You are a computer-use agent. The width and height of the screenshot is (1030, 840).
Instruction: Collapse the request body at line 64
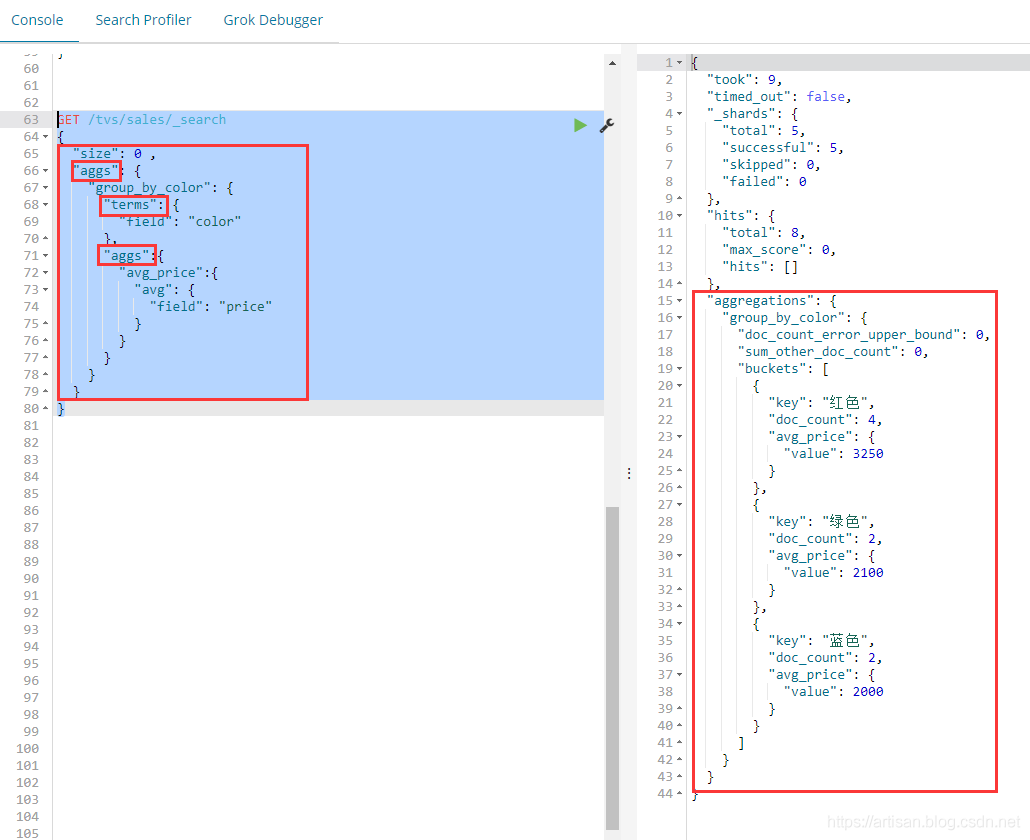click(x=46, y=137)
